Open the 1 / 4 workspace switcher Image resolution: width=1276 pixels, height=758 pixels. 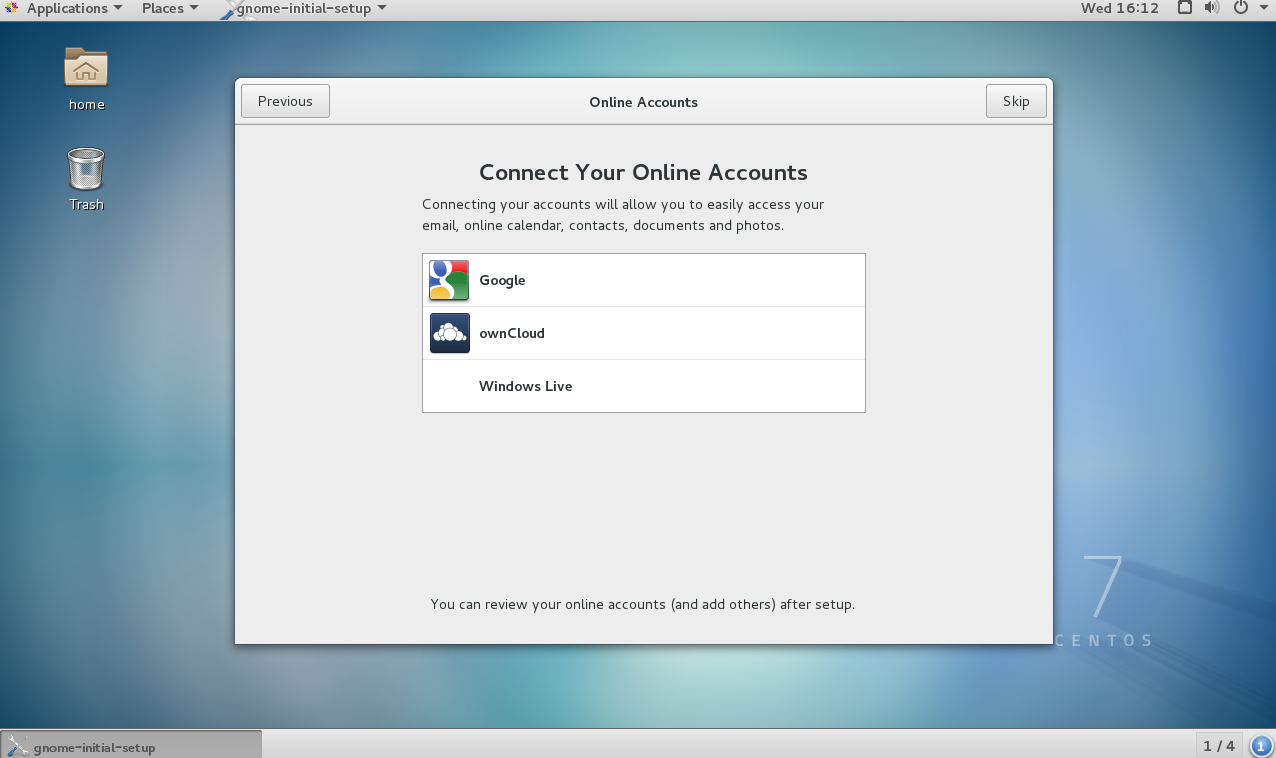click(1219, 746)
